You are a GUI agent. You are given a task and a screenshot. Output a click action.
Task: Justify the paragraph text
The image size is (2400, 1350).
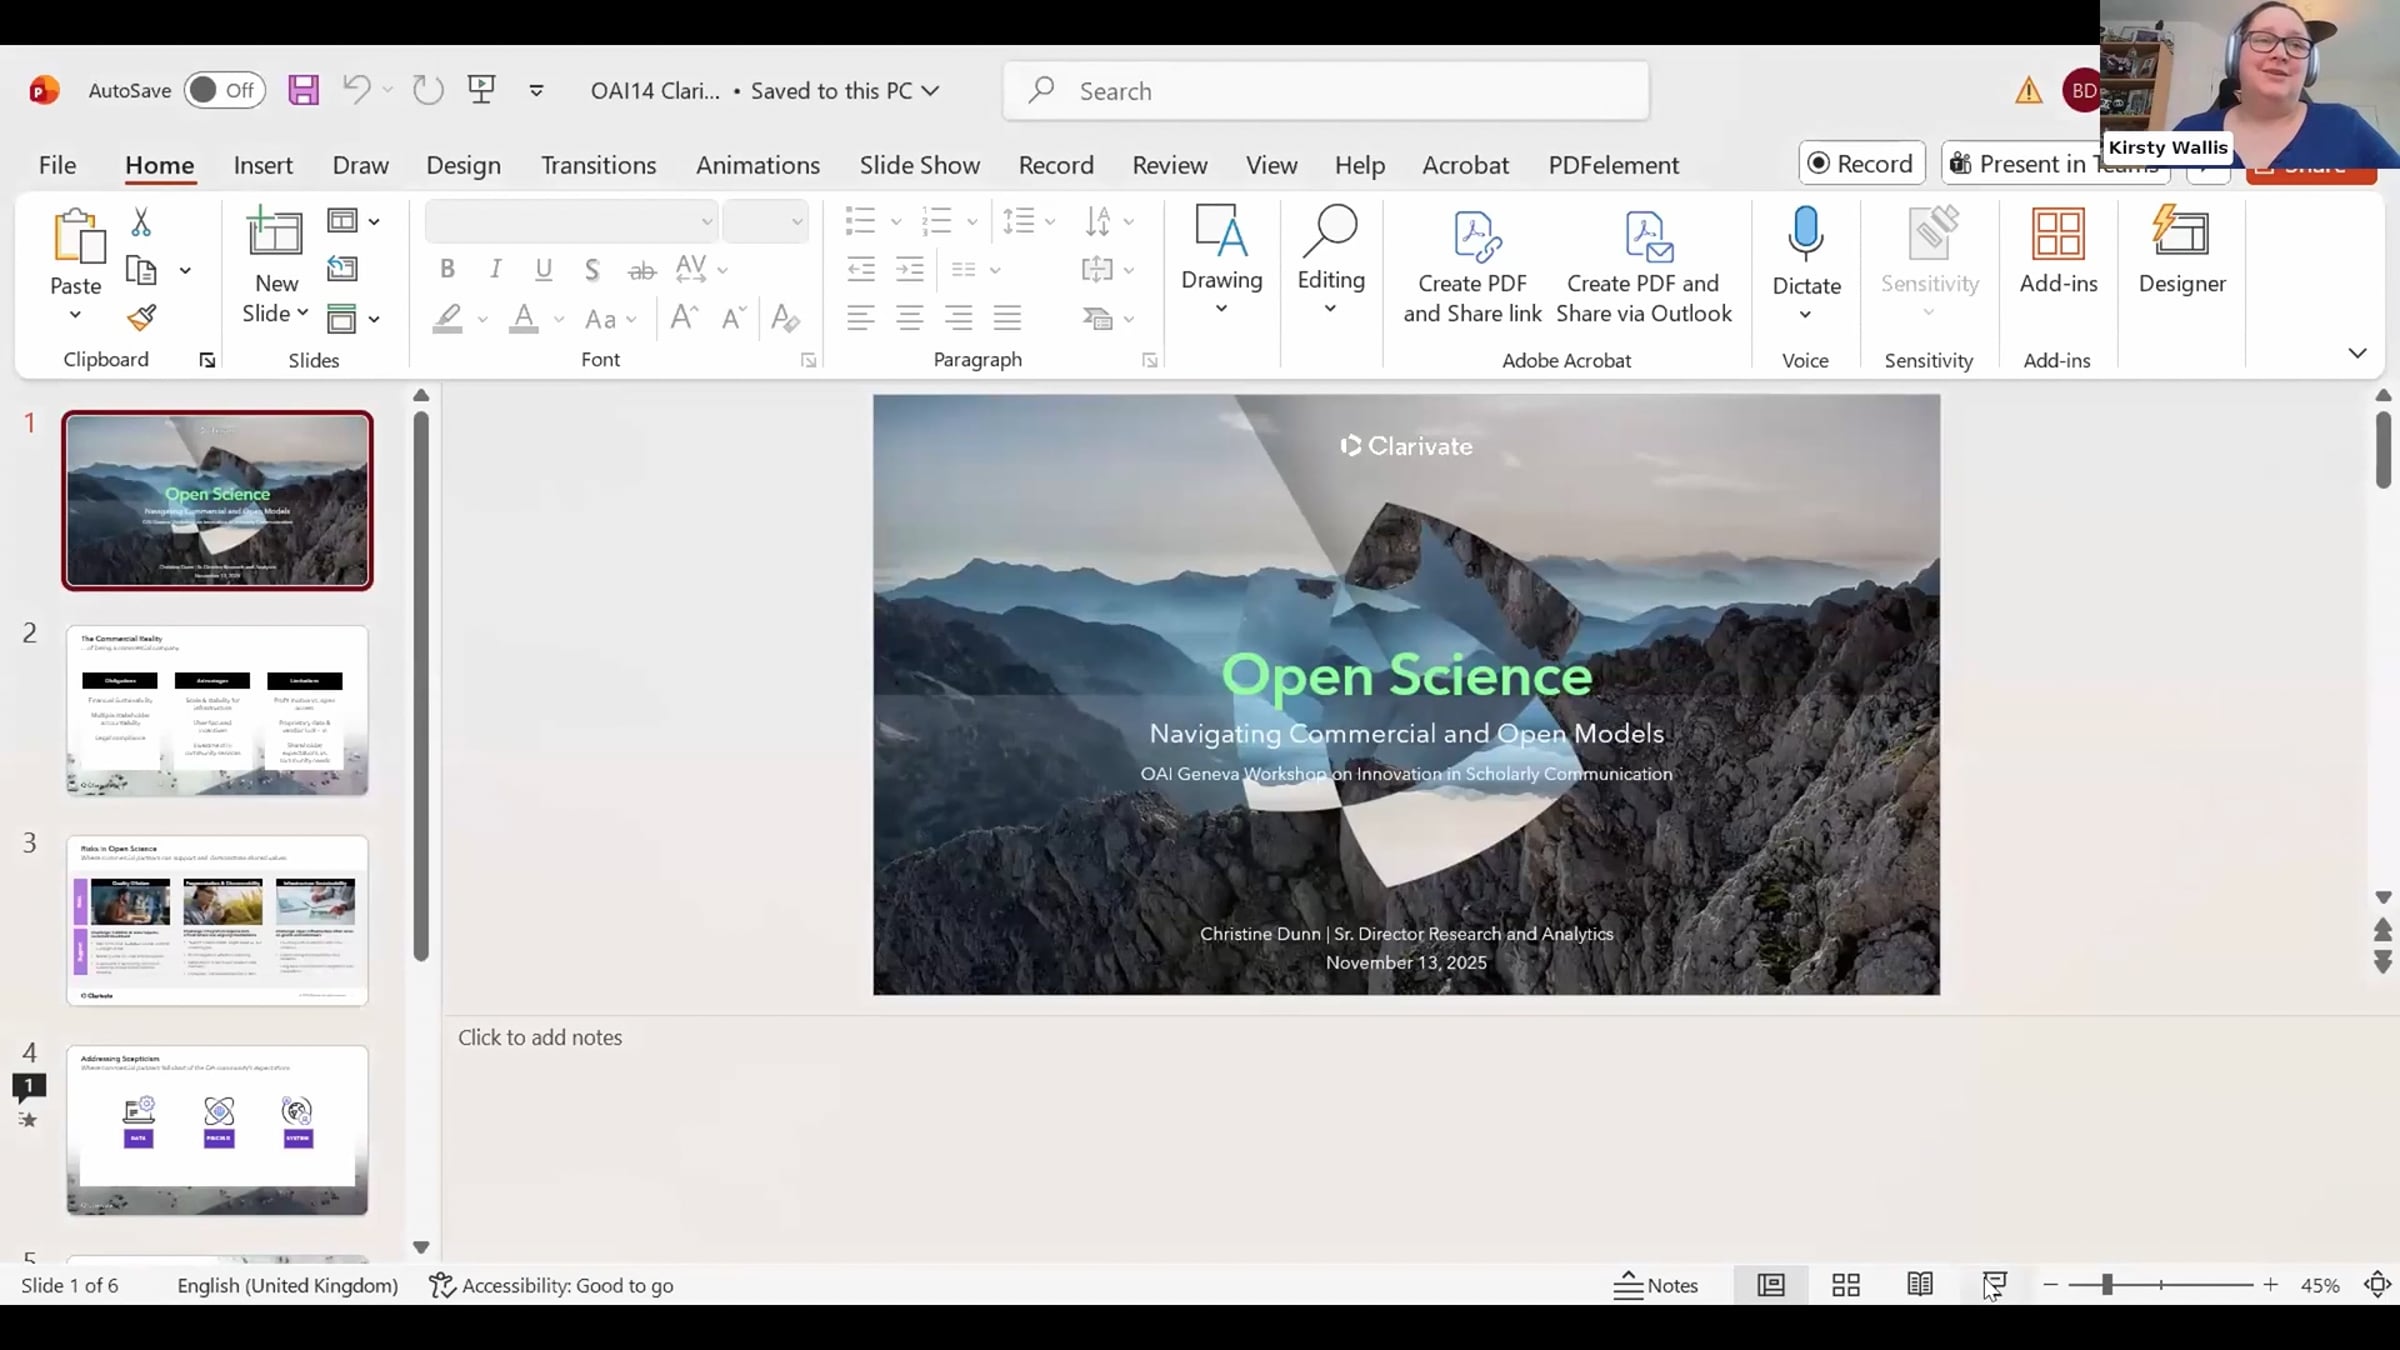[1007, 318]
